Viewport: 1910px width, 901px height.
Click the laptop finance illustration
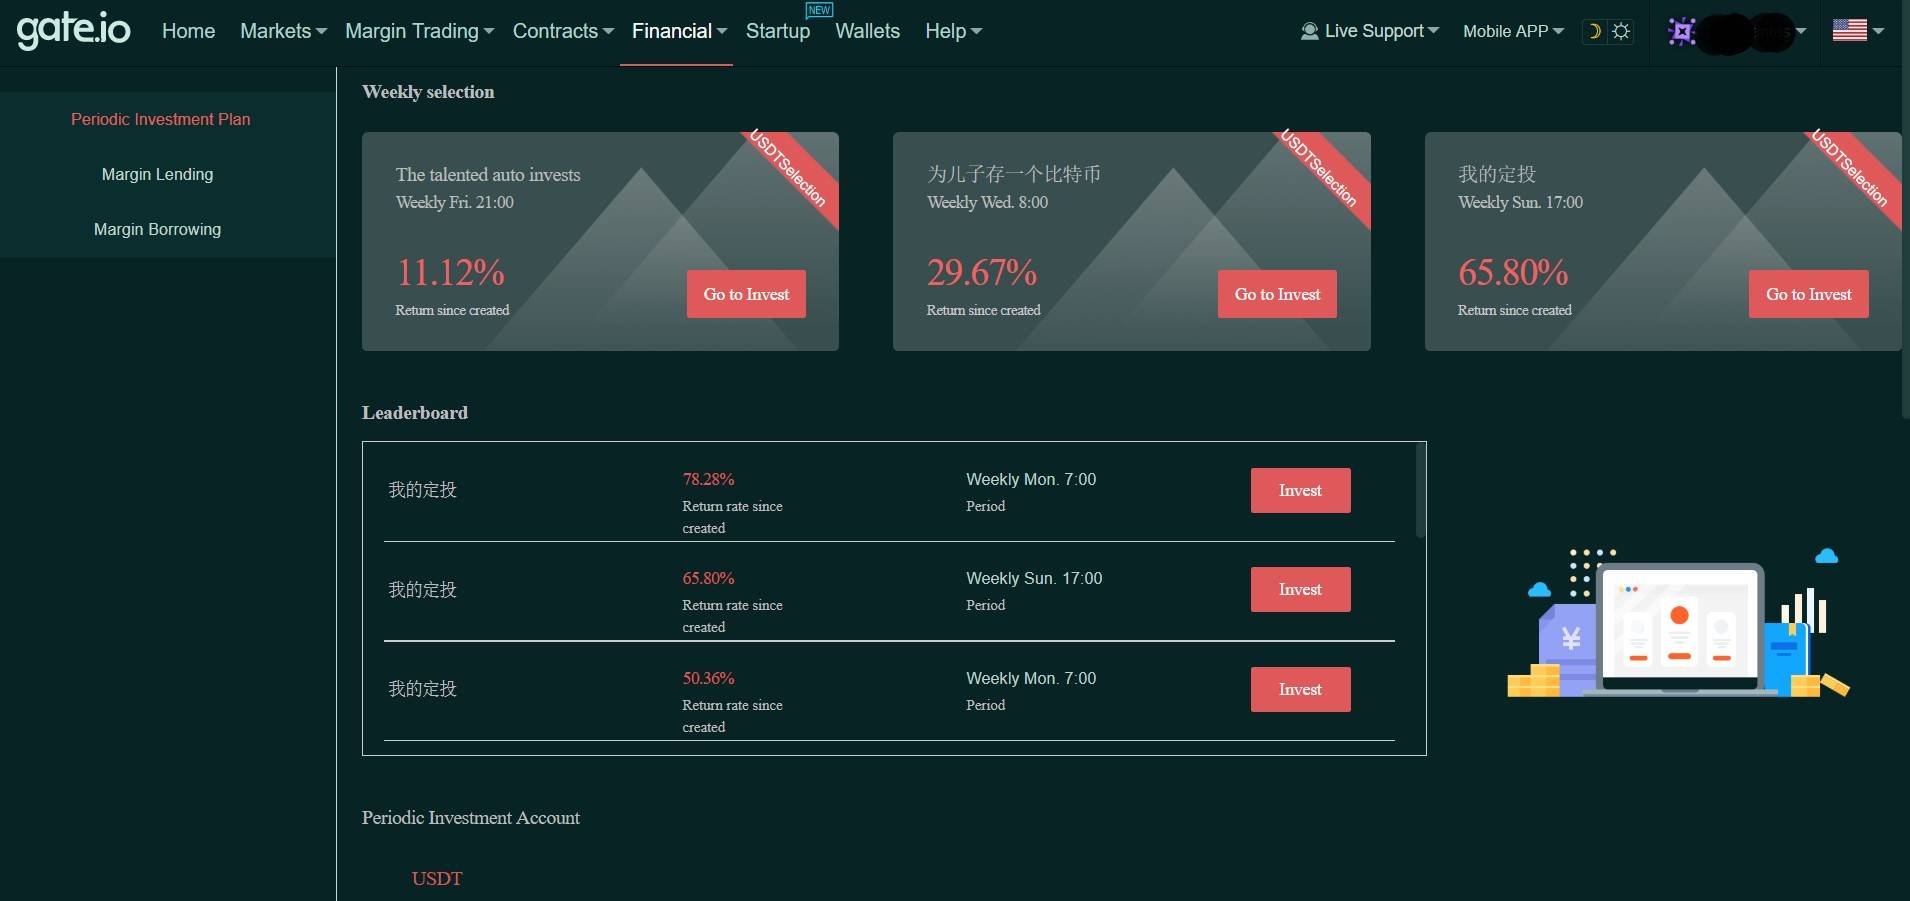coord(1678,623)
